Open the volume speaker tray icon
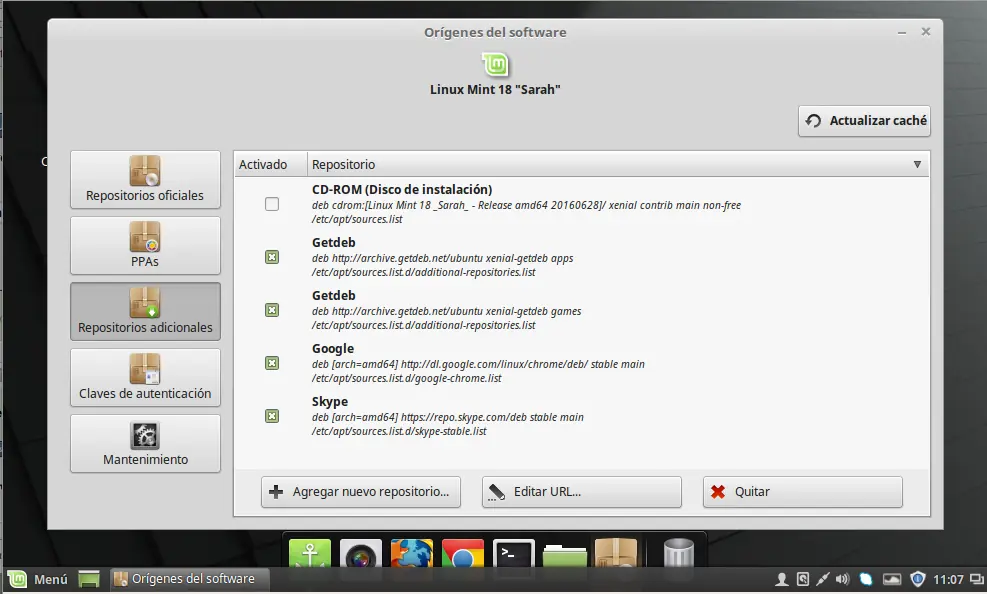Image resolution: width=987 pixels, height=594 pixels. (x=842, y=579)
